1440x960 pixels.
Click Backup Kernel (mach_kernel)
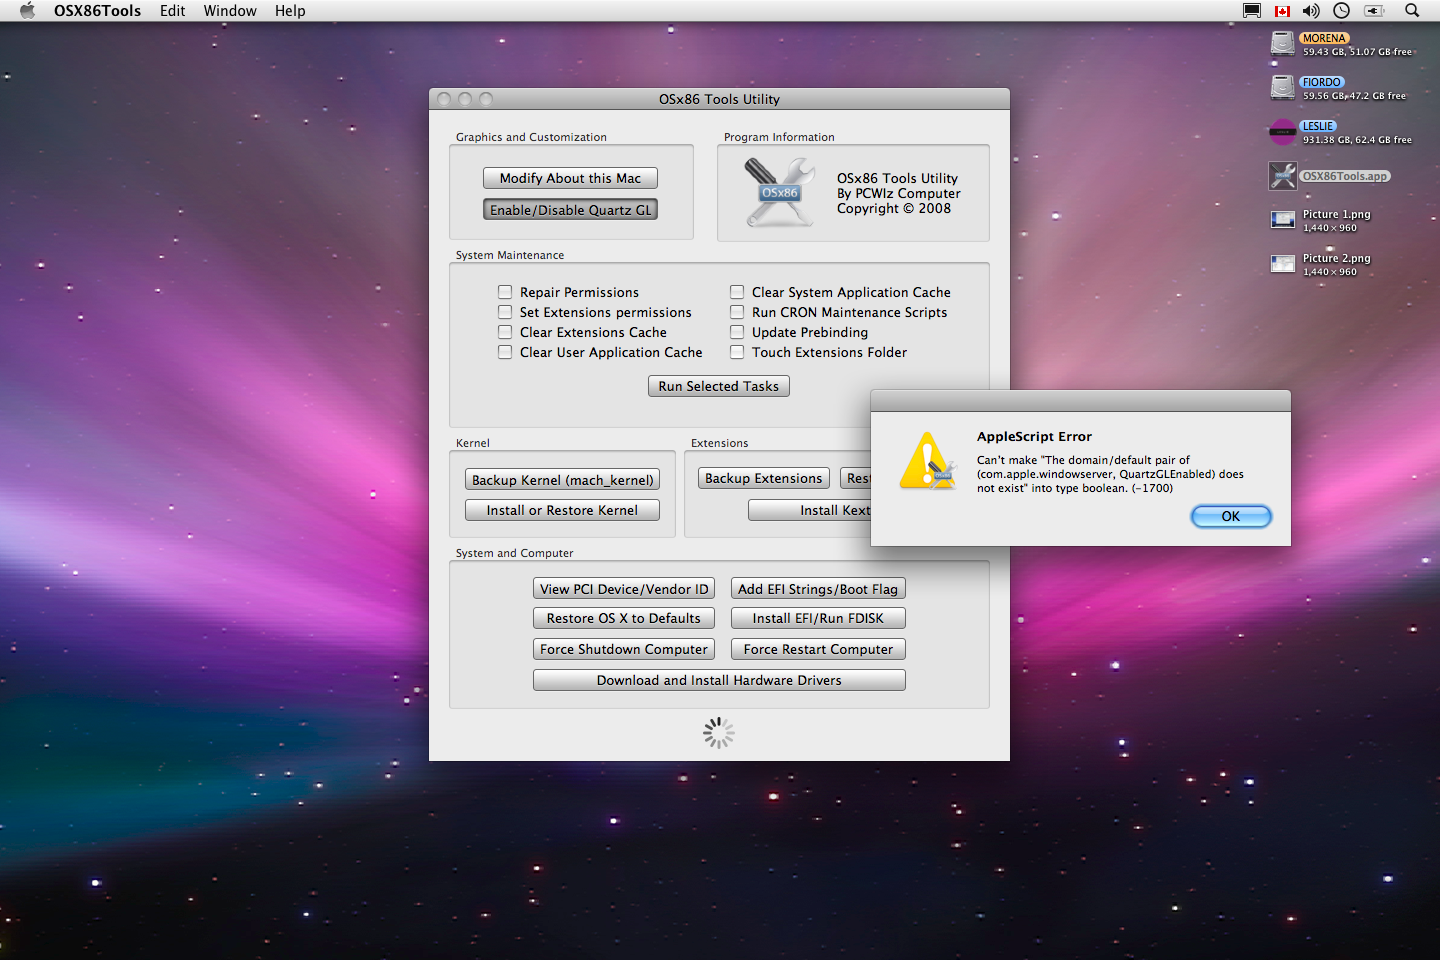(563, 480)
